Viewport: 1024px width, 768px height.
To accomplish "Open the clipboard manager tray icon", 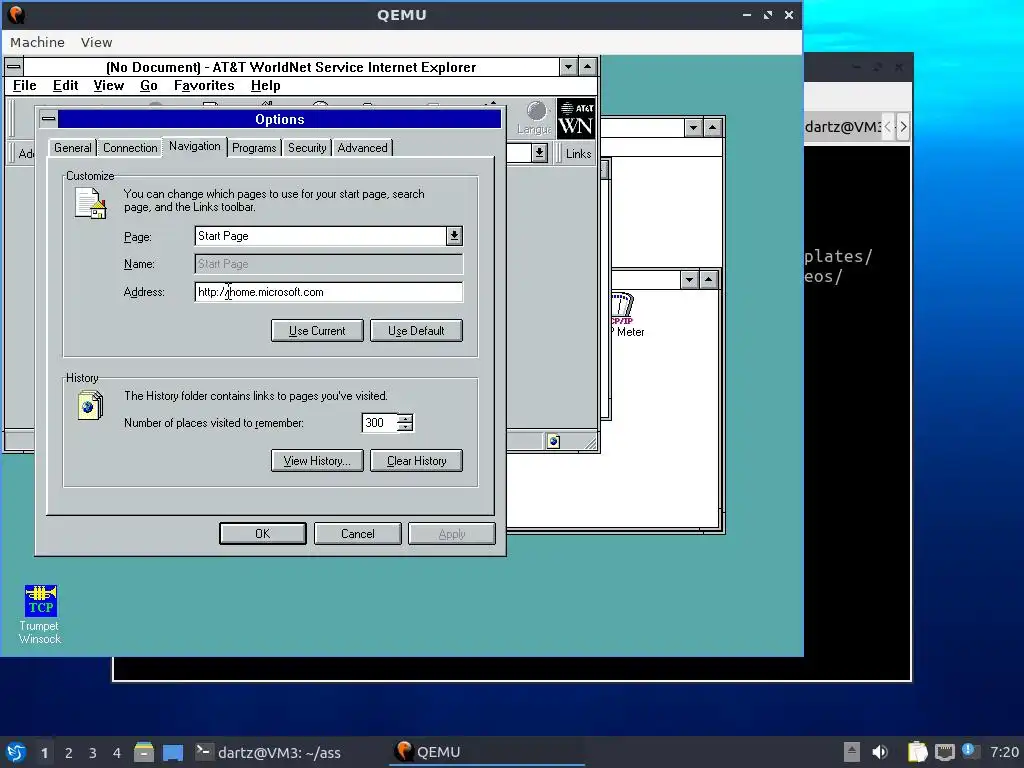I will coord(918,752).
